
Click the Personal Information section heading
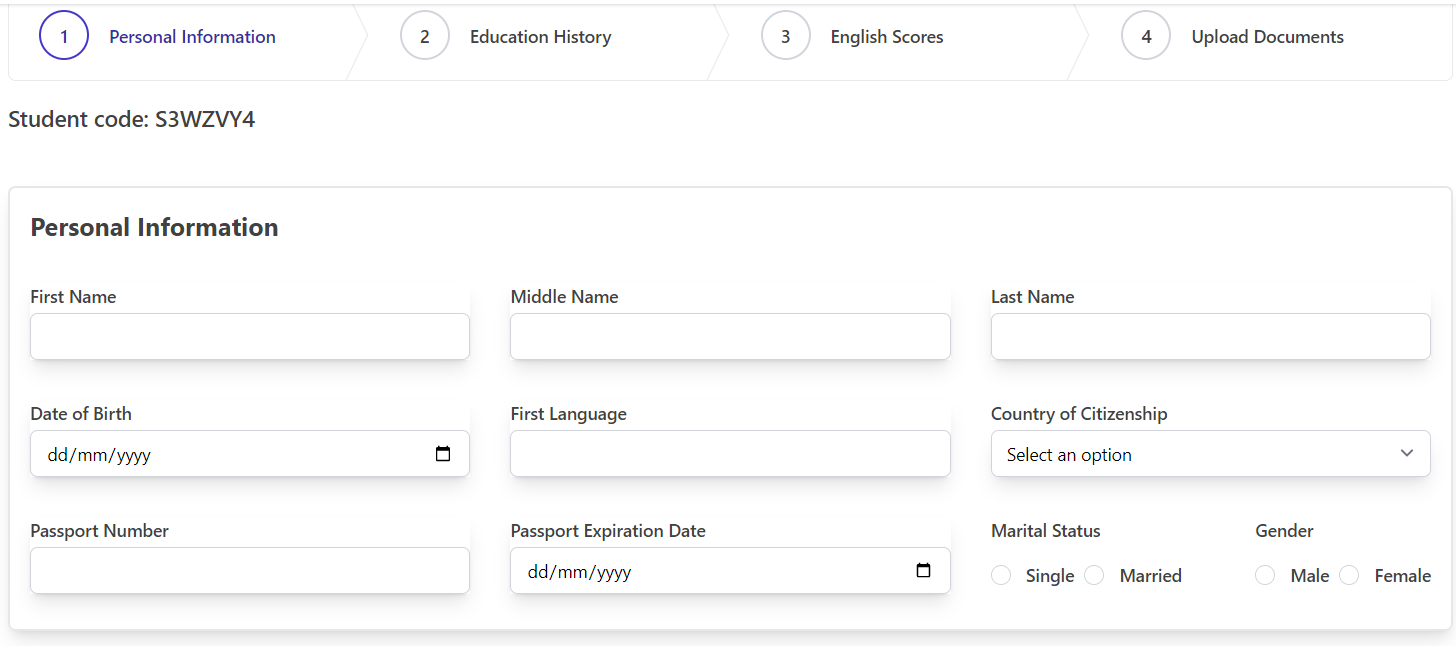tap(154, 227)
